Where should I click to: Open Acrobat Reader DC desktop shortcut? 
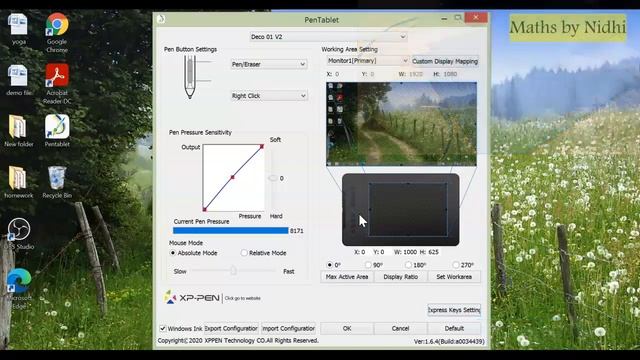coord(57,84)
